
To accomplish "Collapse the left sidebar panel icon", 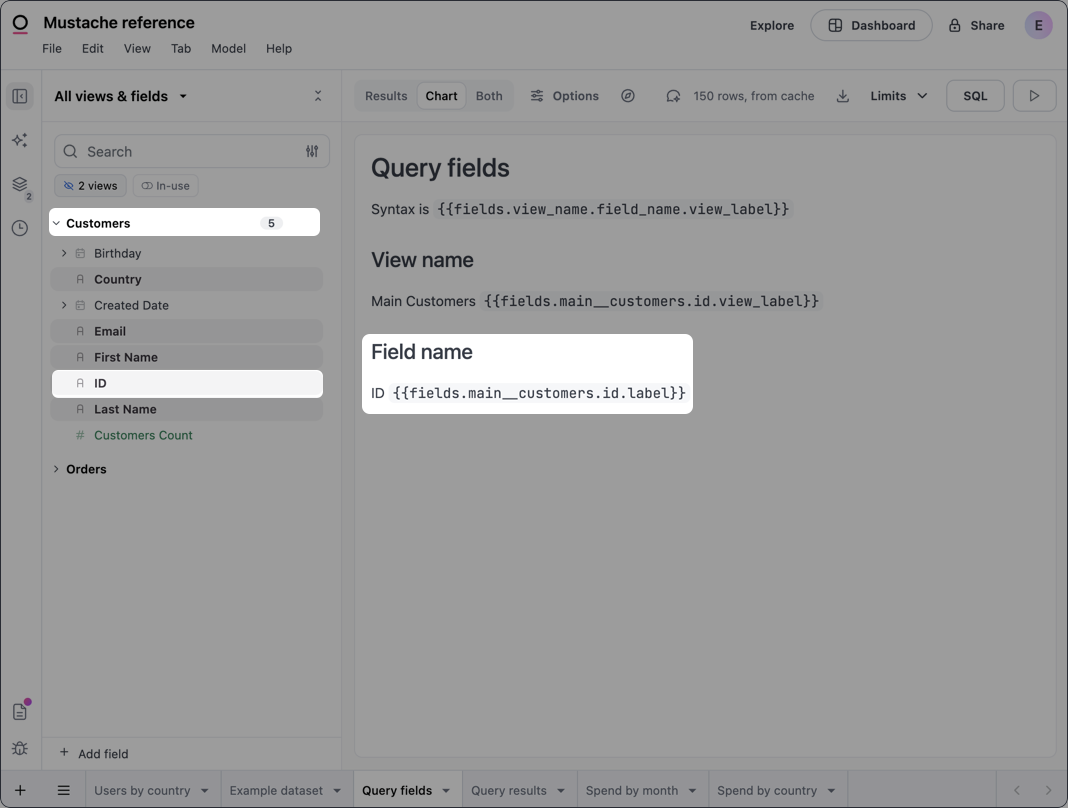I will [20, 95].
